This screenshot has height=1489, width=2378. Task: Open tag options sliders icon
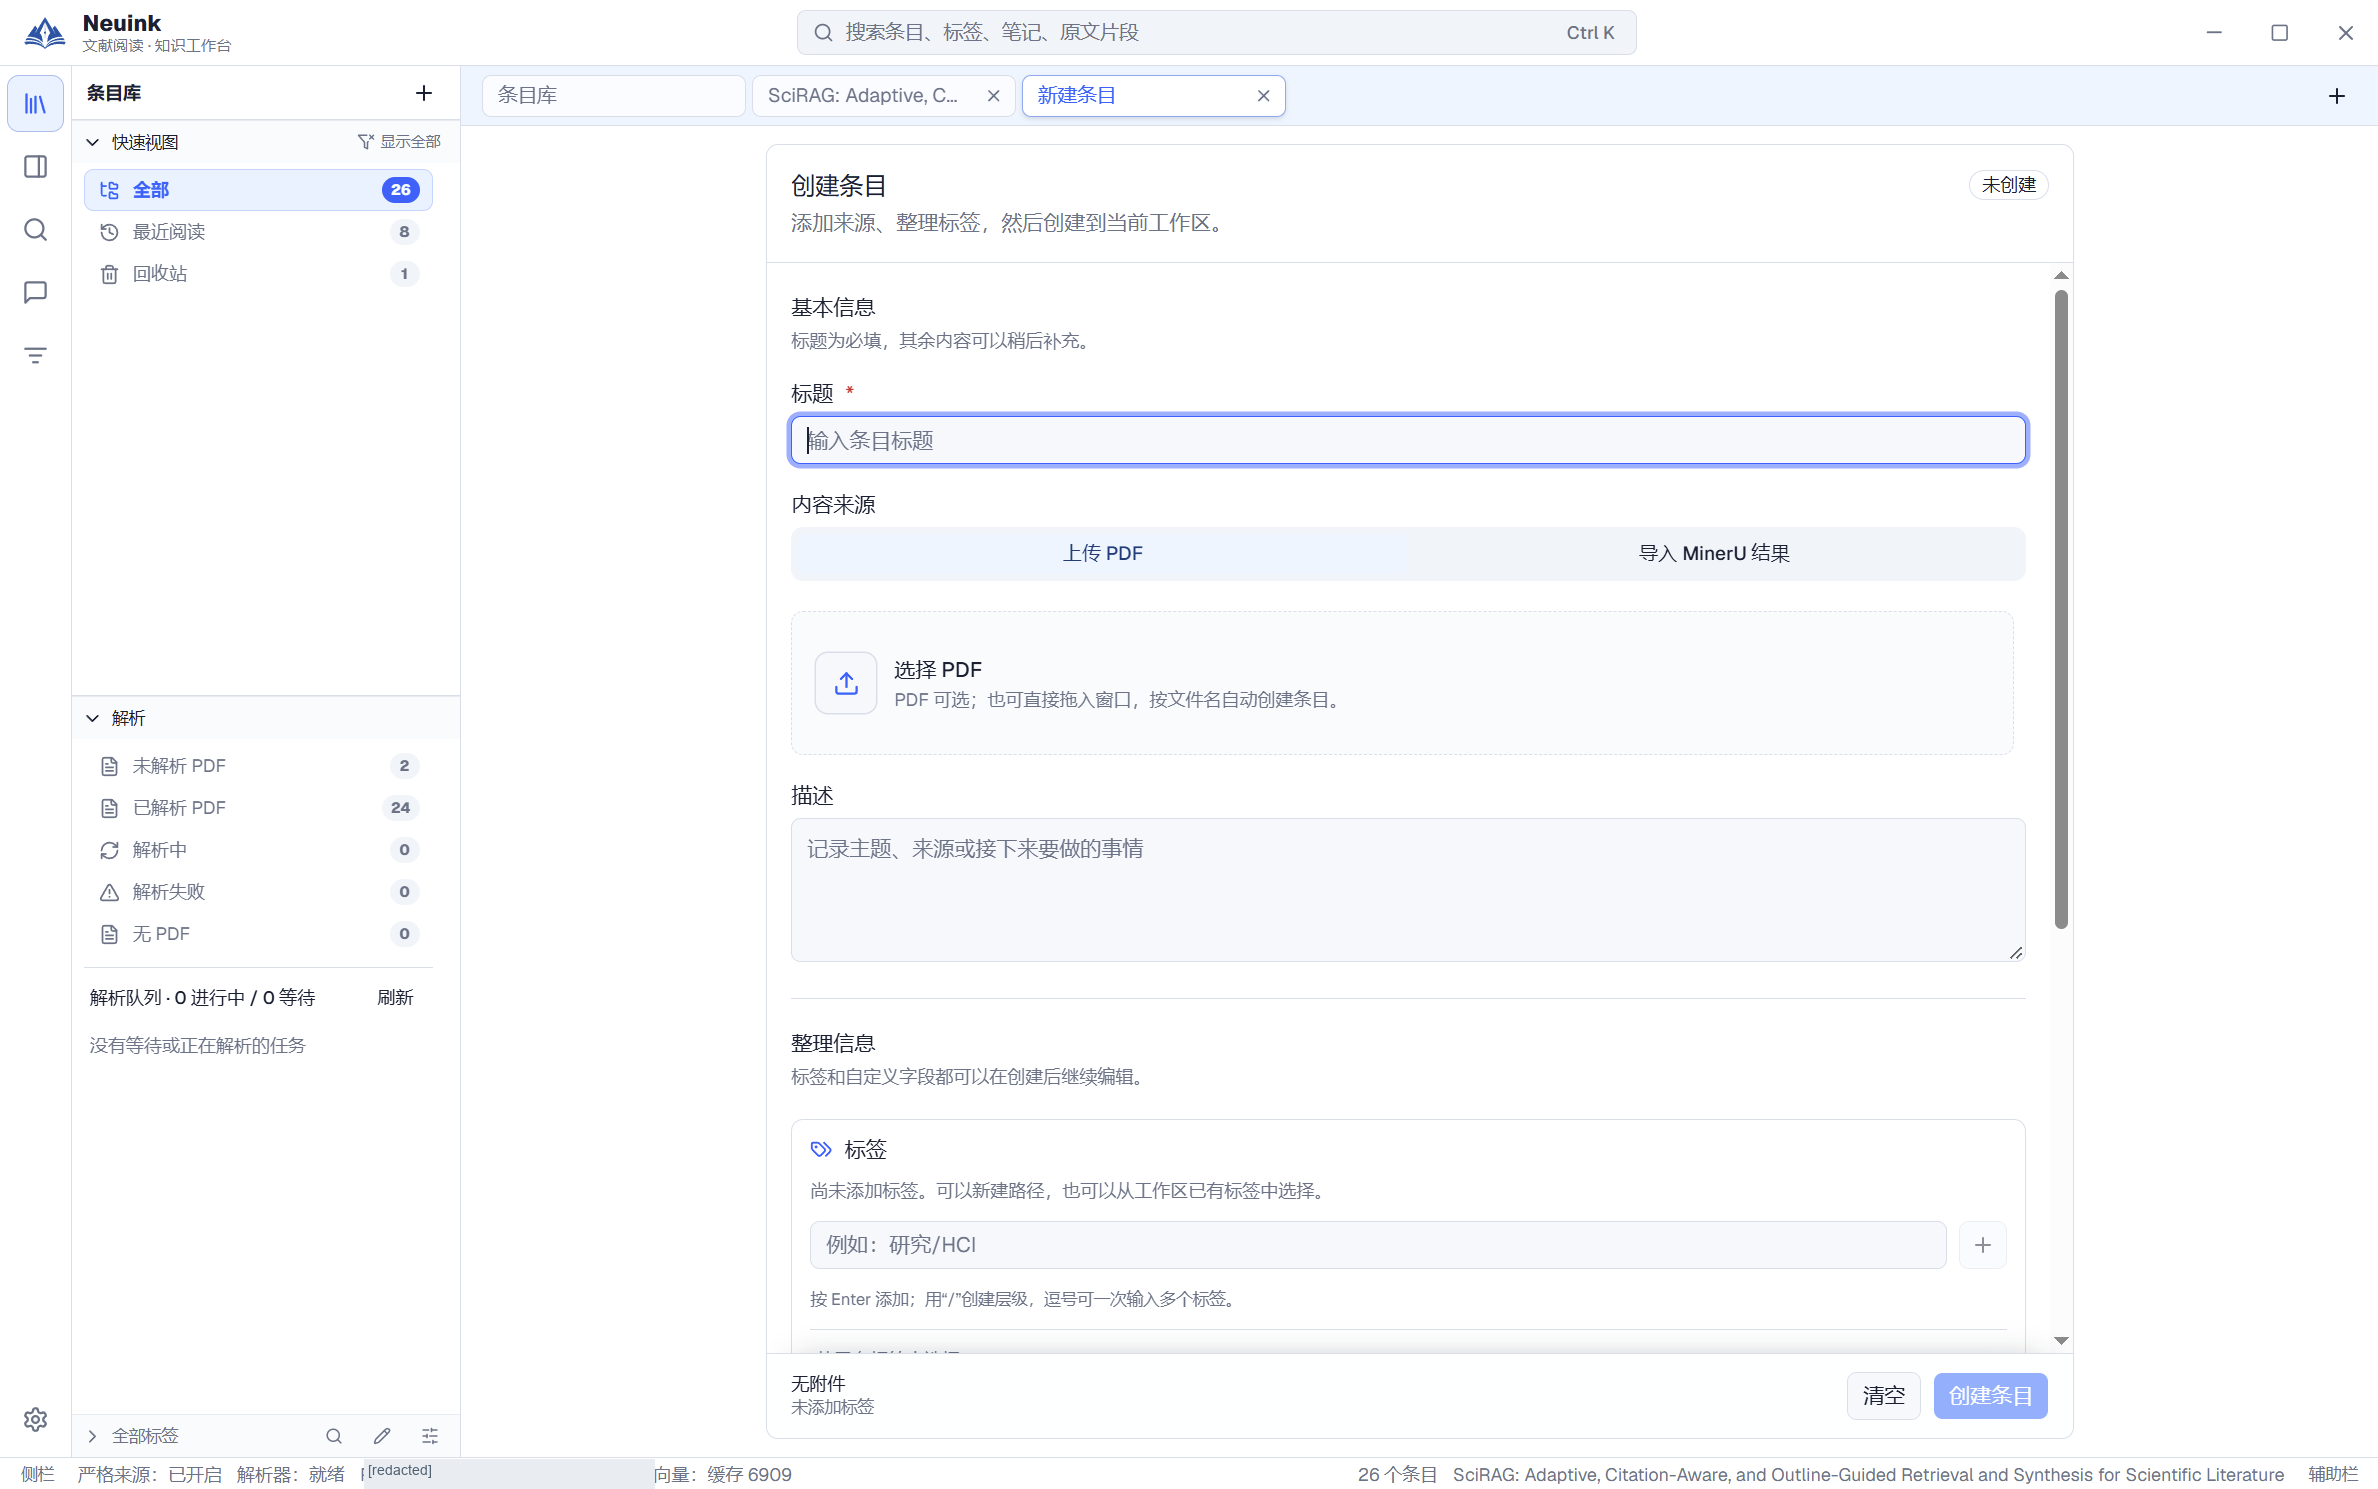pyautogui.click(x=430, y=1436)
